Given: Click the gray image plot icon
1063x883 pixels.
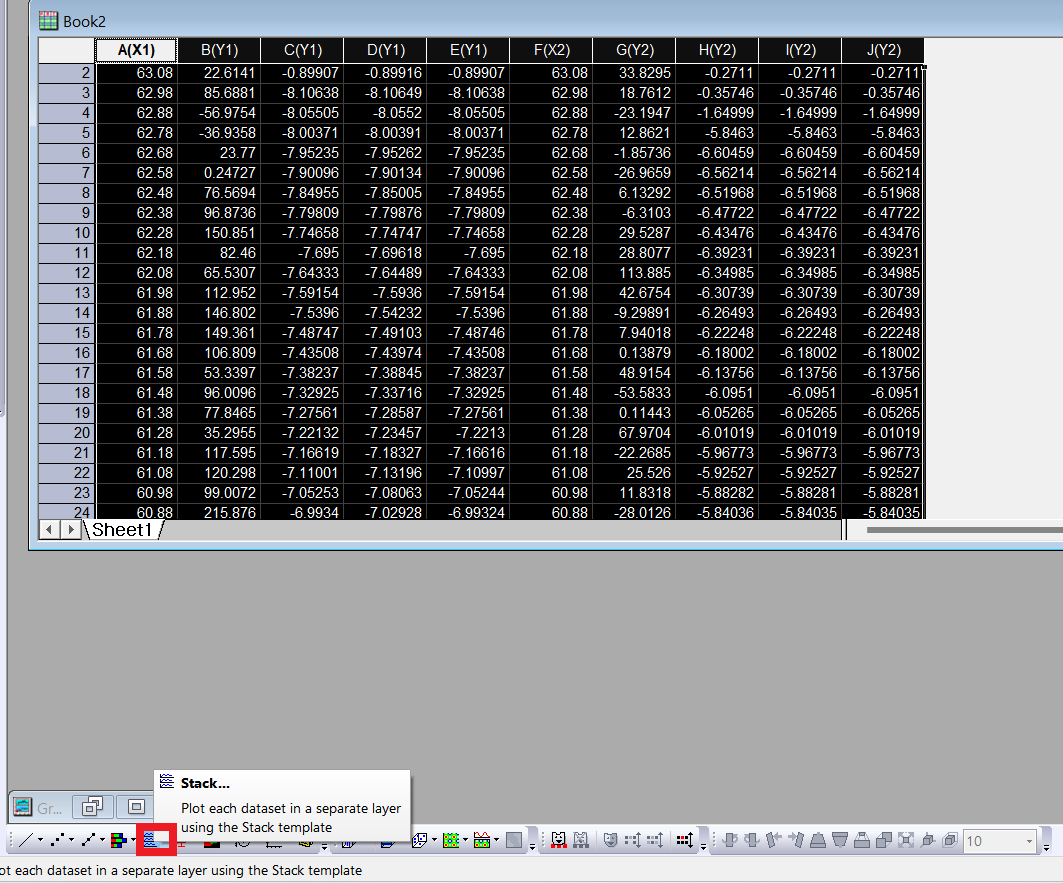Looking at the screenshot, I should pyautogui.click(x=514, y=841).
